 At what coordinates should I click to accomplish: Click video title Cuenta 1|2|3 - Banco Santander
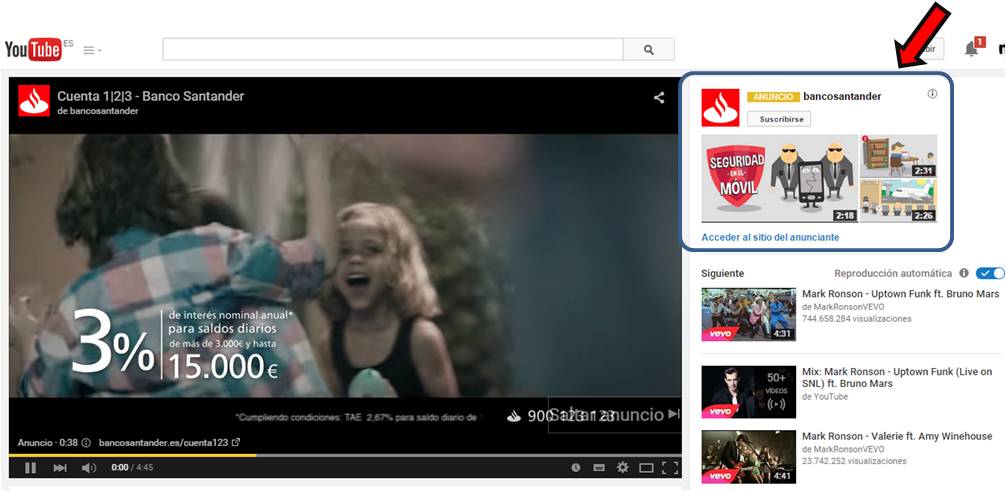pos(151,96)
